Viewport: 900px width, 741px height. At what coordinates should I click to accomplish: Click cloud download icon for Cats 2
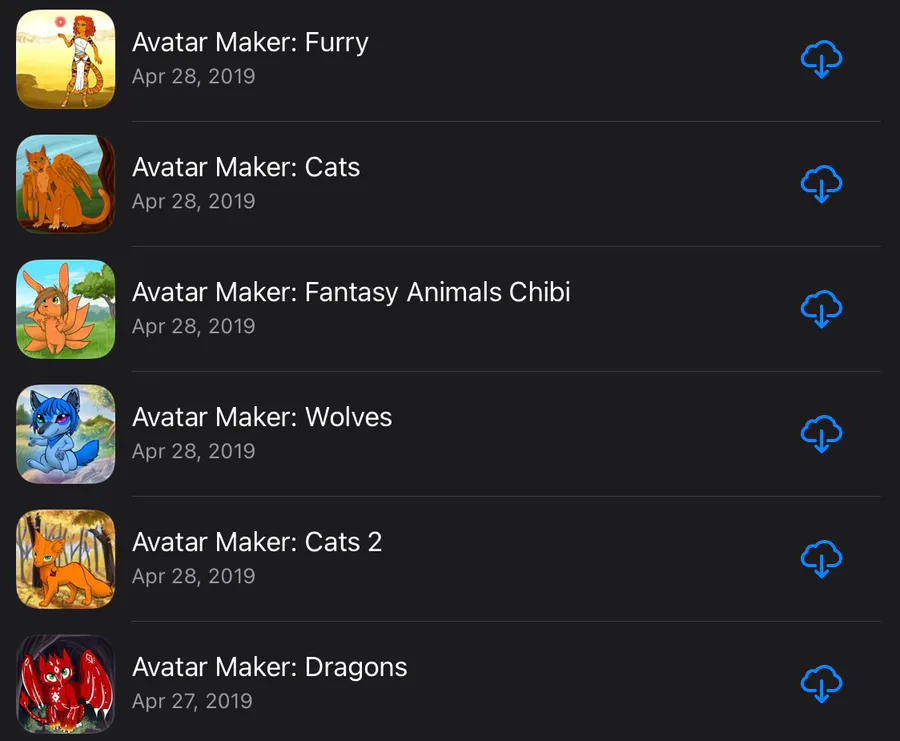[x=821, y=558]
